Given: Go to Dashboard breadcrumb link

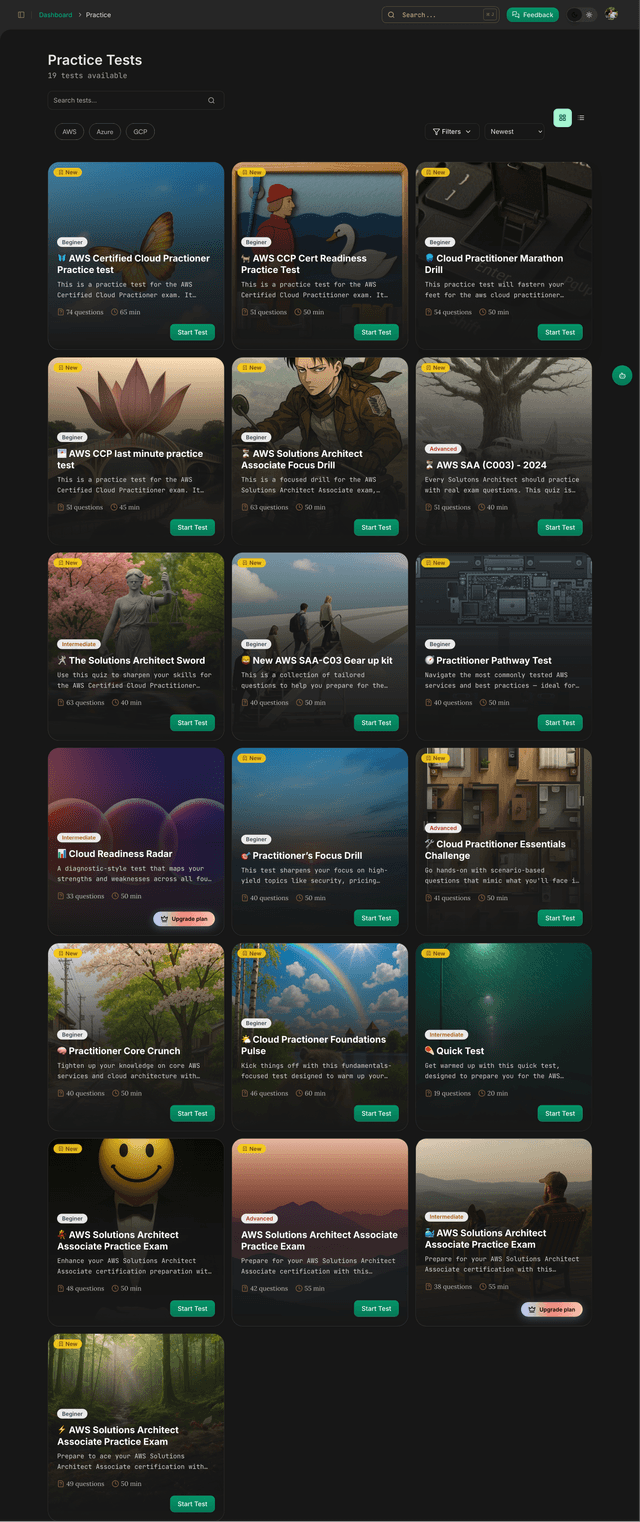Looking at the screenshot, I should (55, 15).
